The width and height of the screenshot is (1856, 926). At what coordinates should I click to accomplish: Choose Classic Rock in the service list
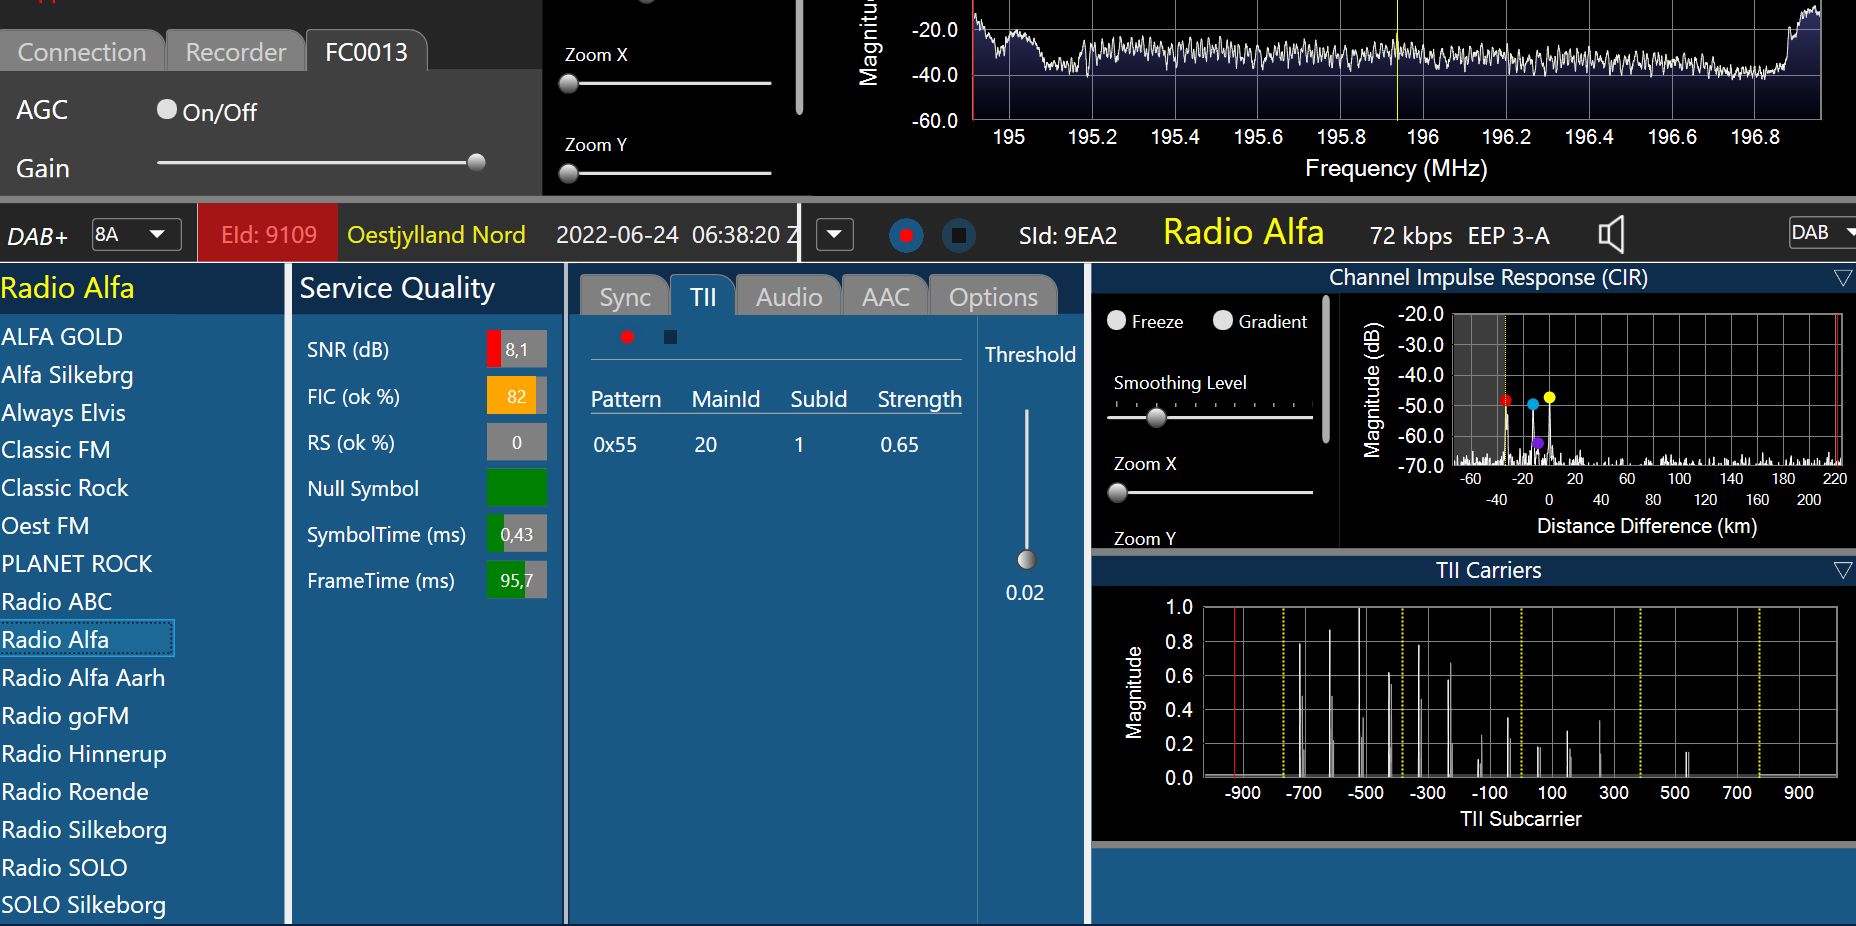65,488
